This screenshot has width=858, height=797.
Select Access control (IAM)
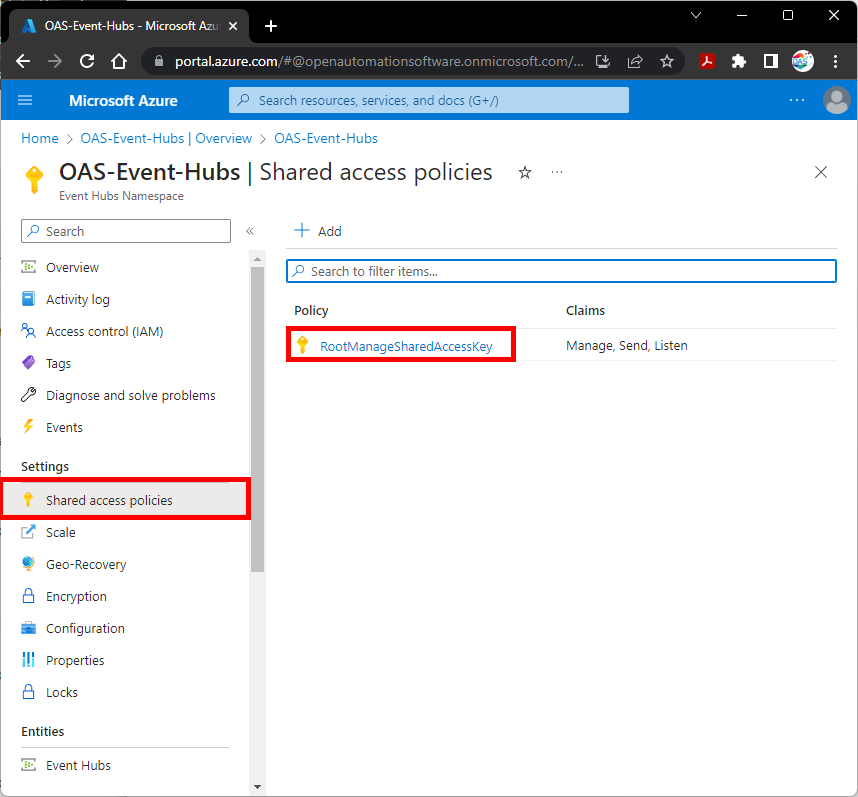104,331
